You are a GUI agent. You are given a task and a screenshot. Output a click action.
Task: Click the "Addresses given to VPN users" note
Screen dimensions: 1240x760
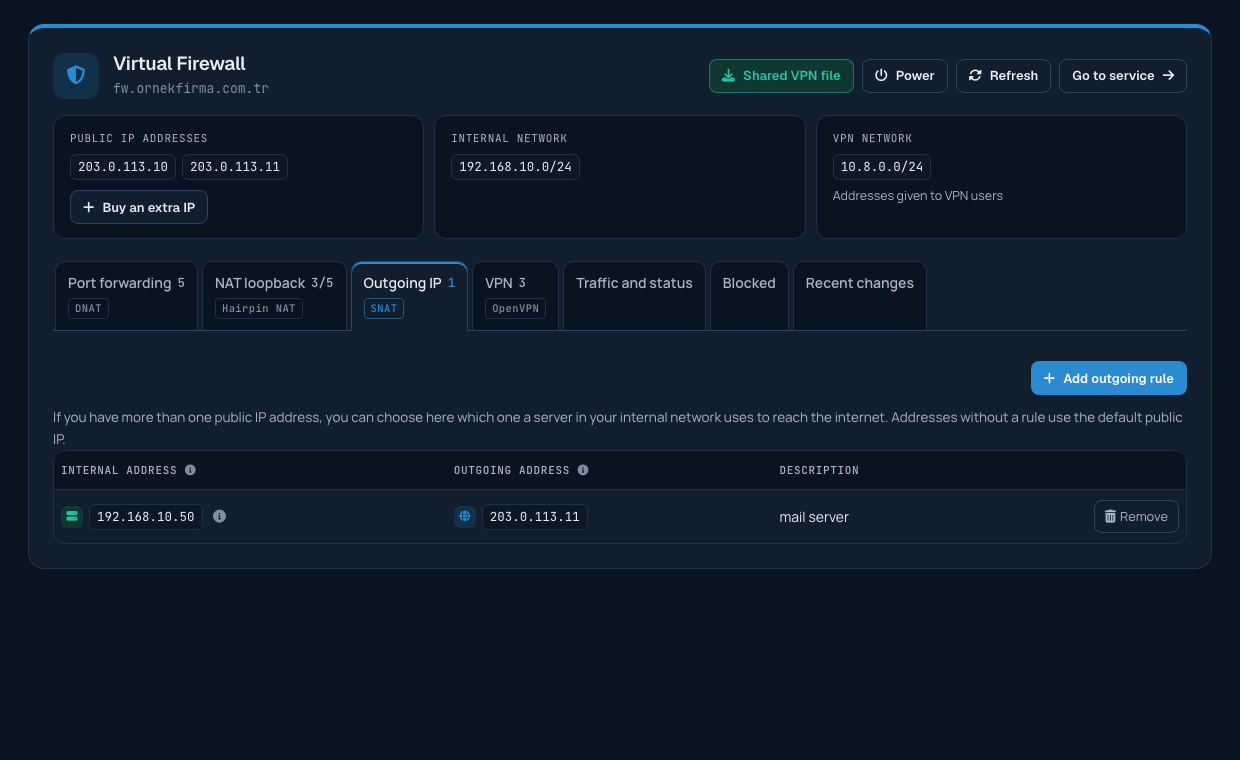point(918,196)
